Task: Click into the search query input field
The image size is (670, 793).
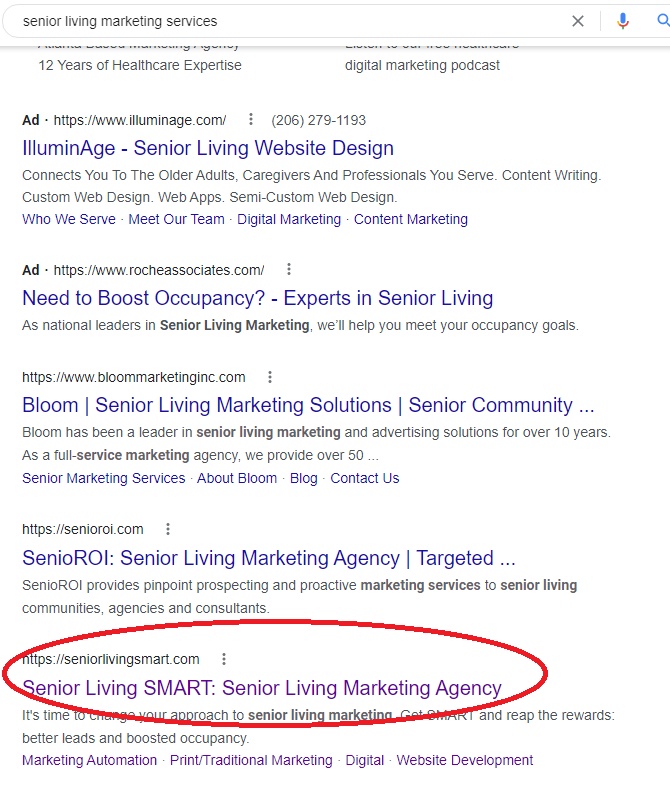Action: click(x=293, y=21)
